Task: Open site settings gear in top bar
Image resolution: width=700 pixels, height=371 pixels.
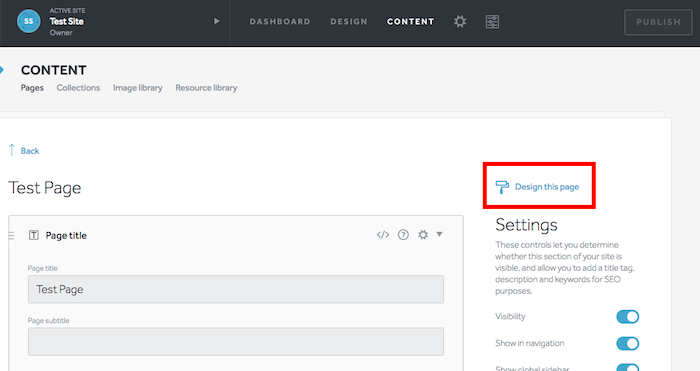Action: tap(460, 21)
